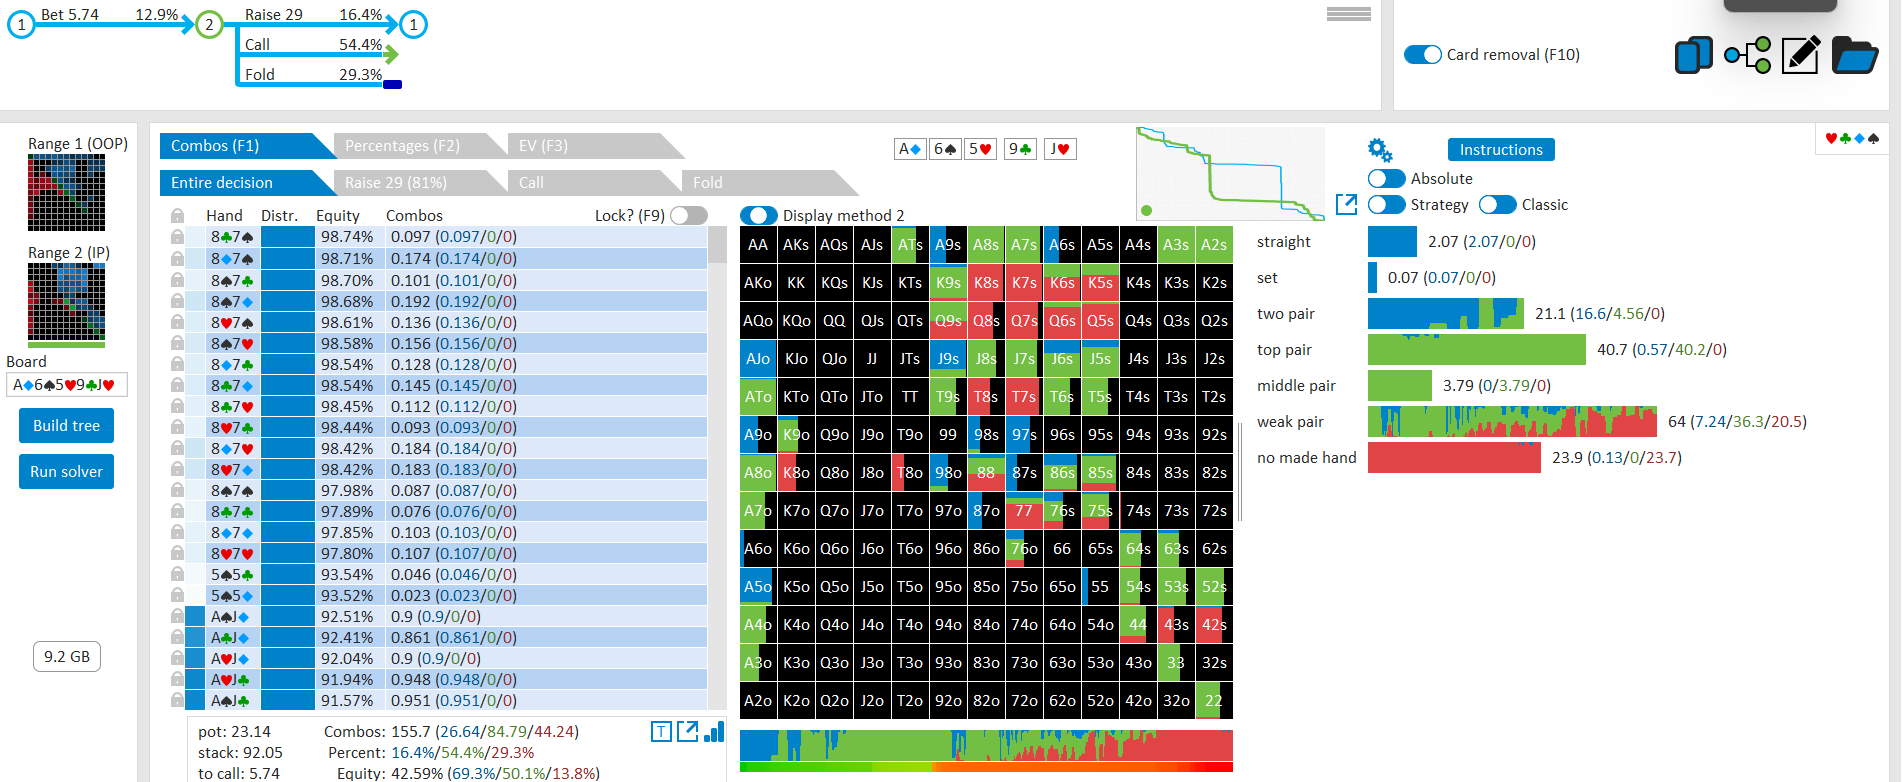The height and width of the screenshot is (782, 1902).
Task: Click the A♦ board card
Action: [x=909, y=149]
